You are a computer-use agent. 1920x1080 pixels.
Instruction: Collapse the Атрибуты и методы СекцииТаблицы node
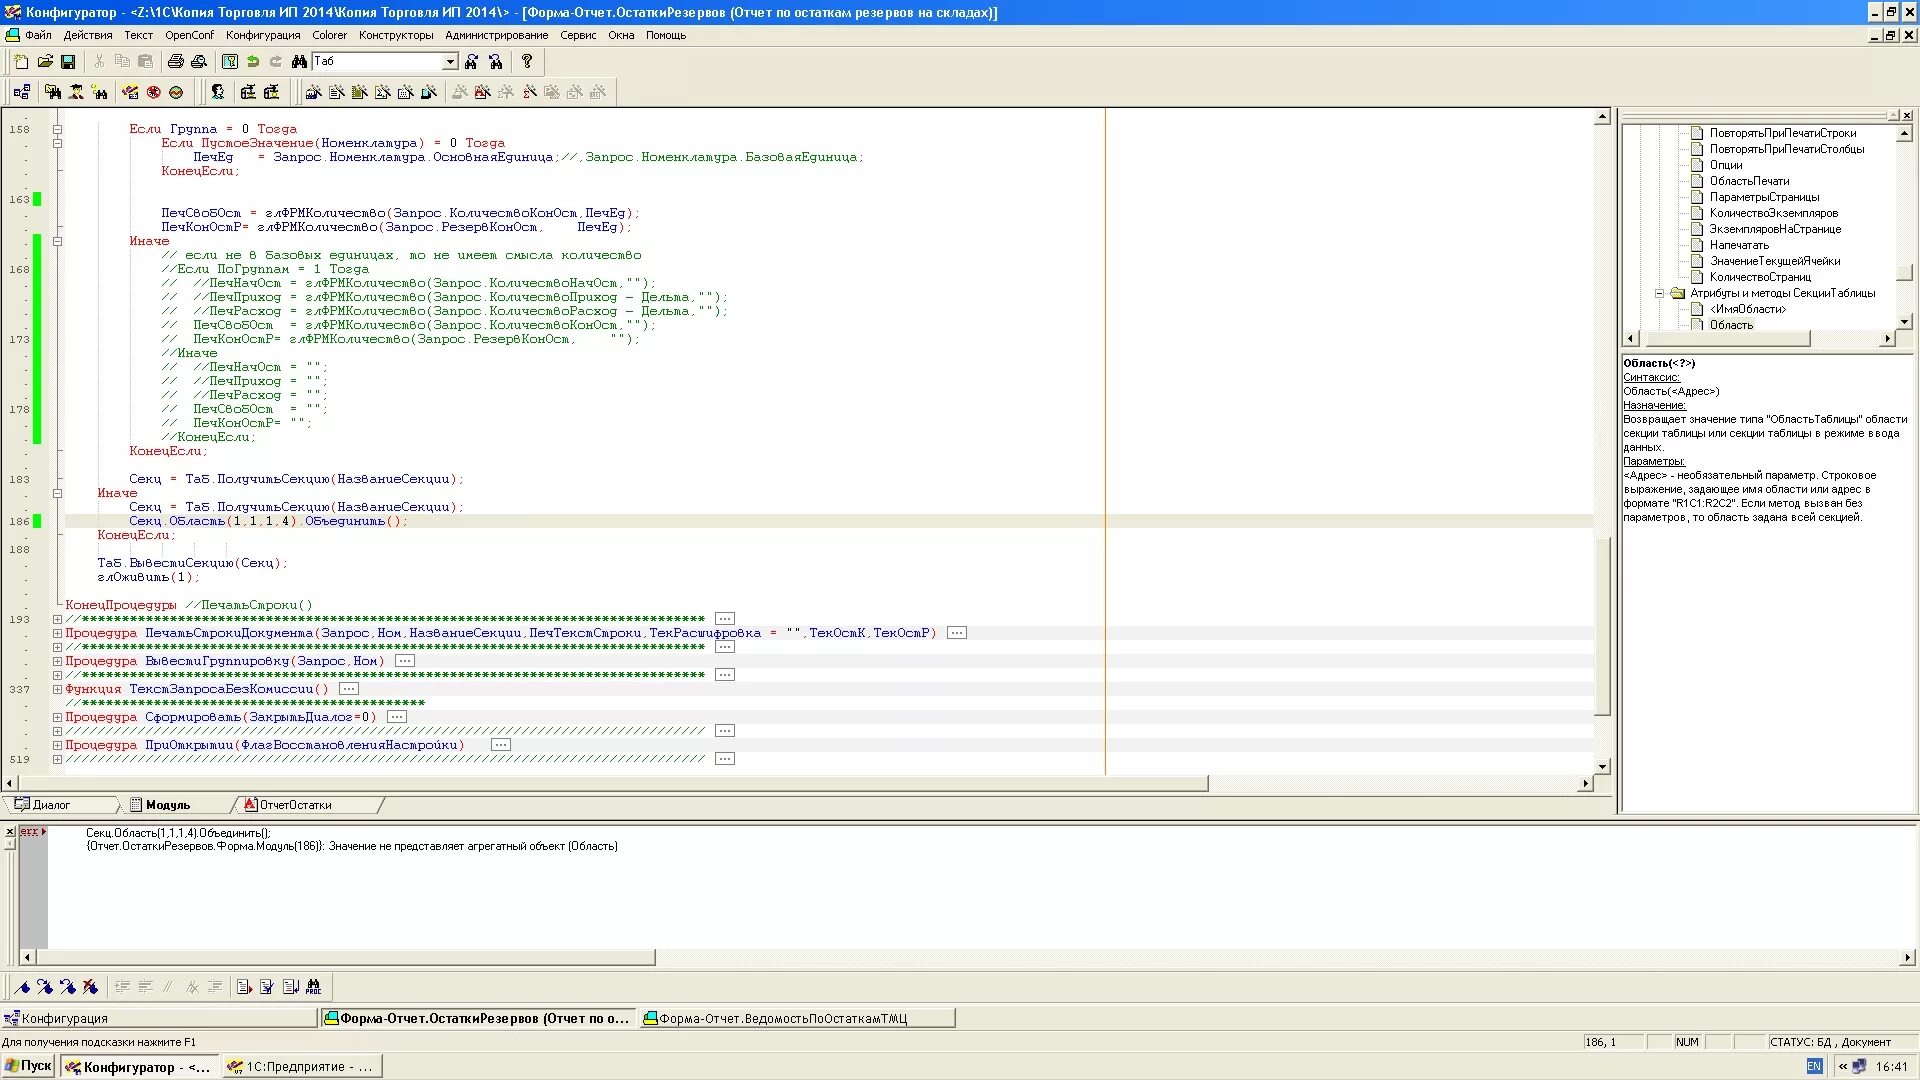click(1659, 293)
